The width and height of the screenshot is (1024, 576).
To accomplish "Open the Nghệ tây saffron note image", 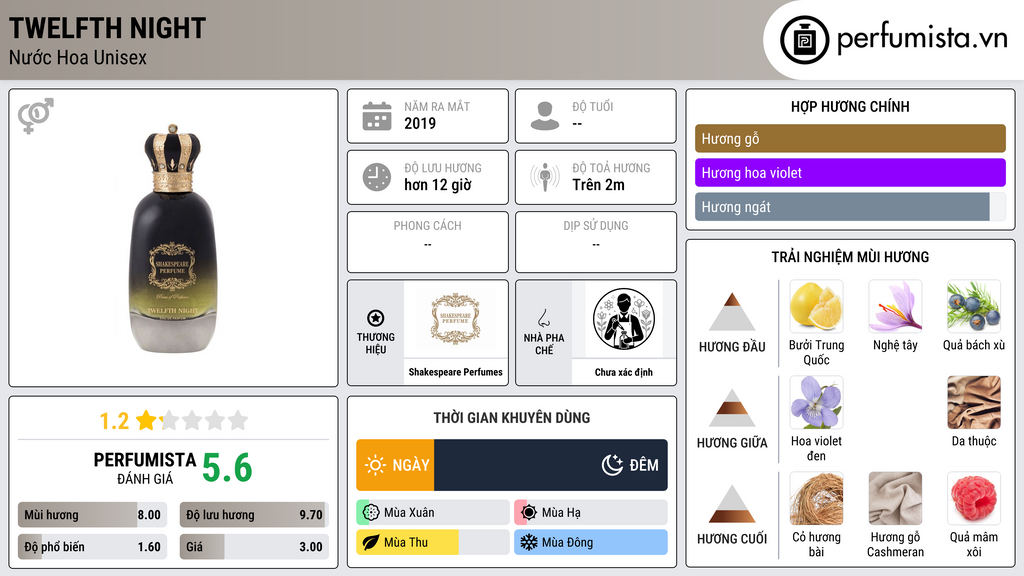I will 895,306.
